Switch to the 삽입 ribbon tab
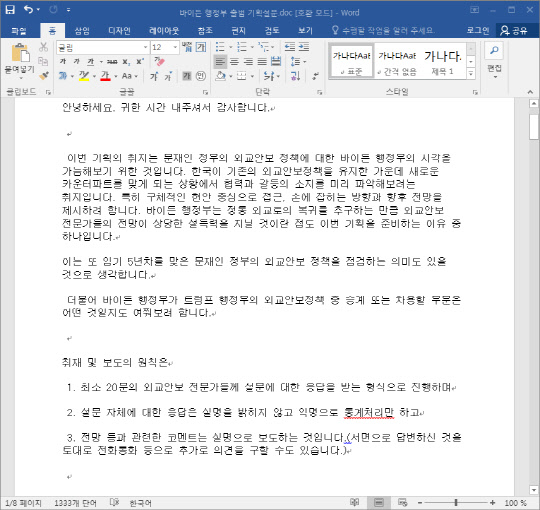The height and width of the screenshot is (510, 540). [x=82, y=31]
